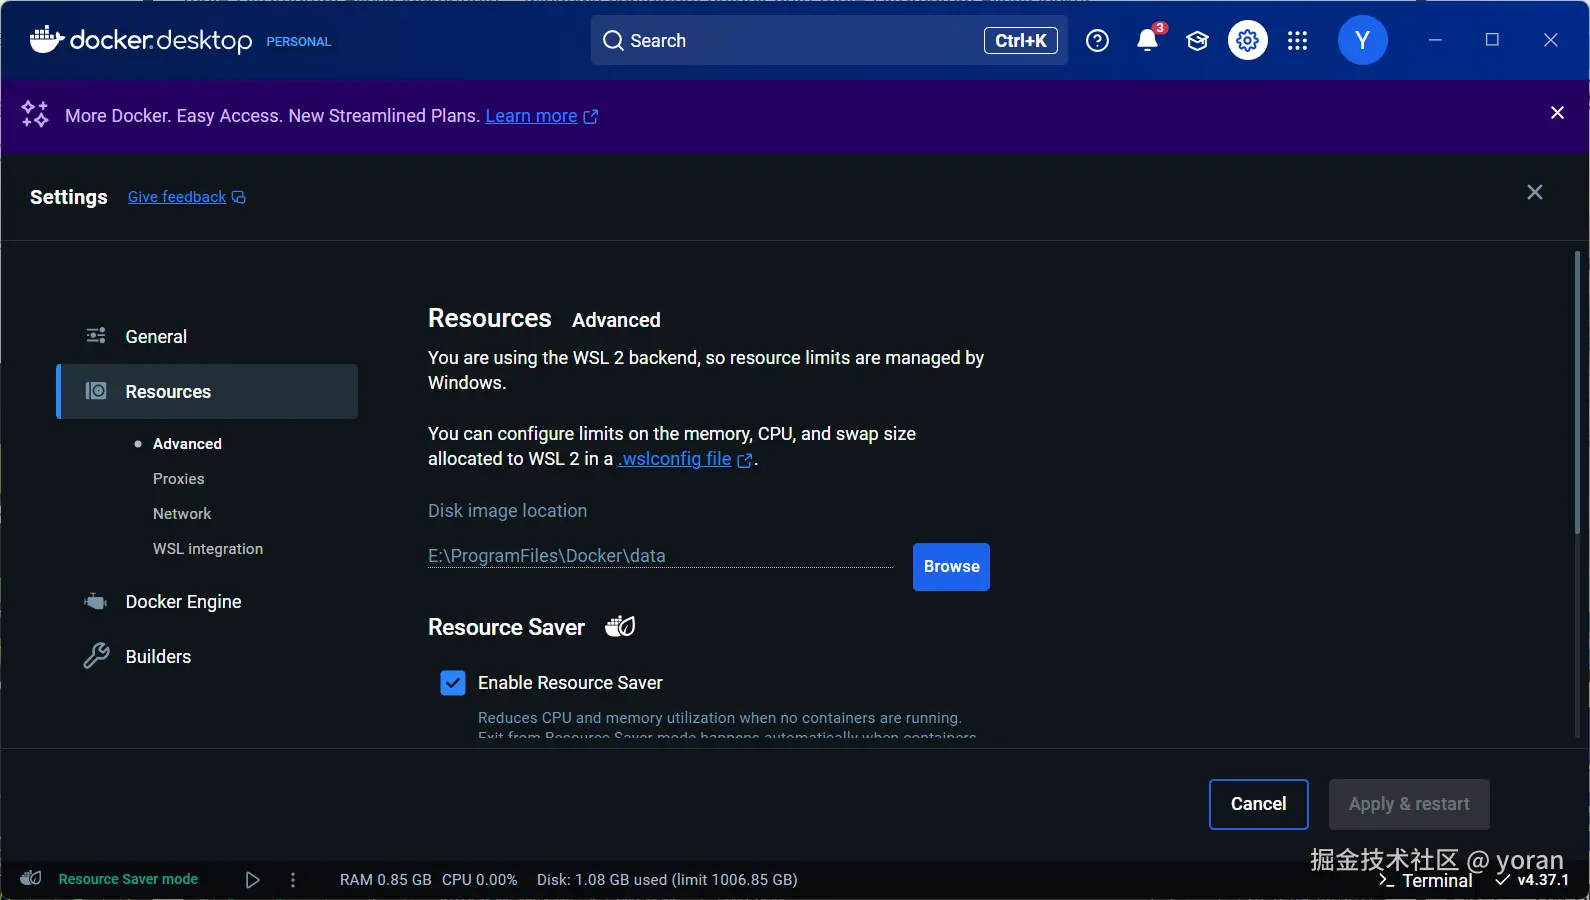The height and width of the screenshot is (900, 1590).
Task: Open the Learning Center graduation cap icon
Action: click(1197, 40)
